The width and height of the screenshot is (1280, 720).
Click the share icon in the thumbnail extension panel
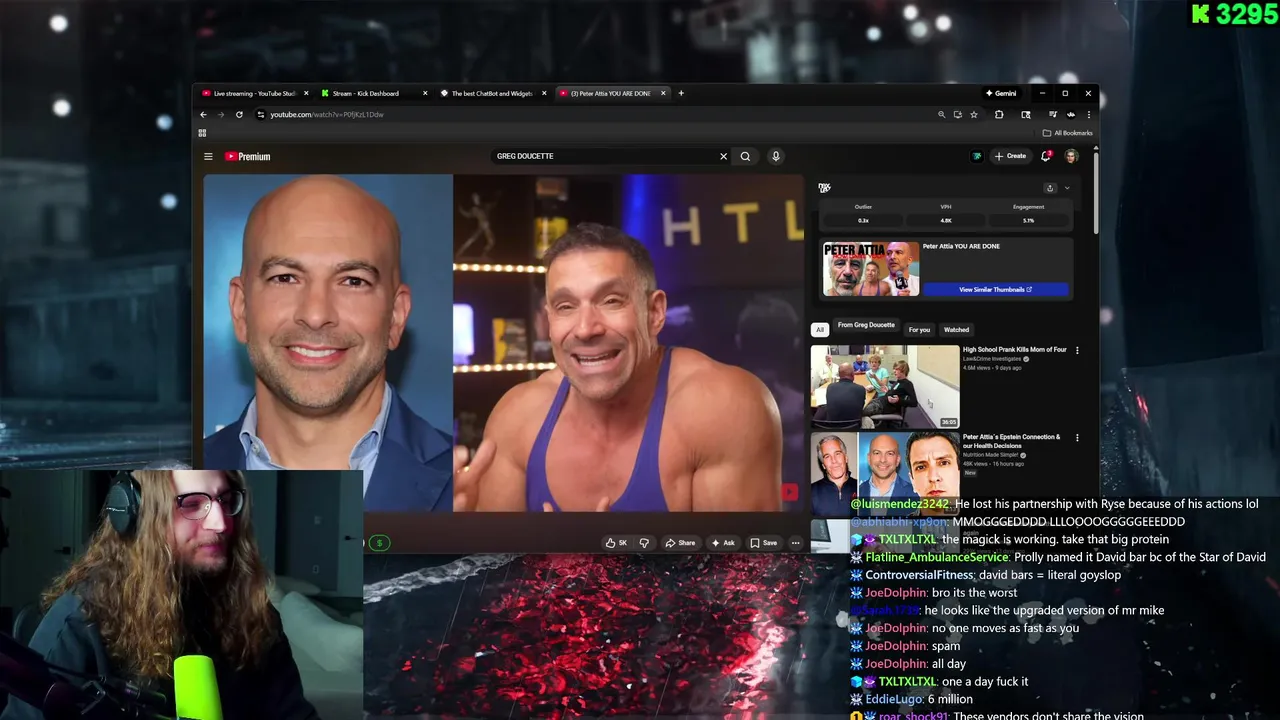click(x=1050, y=188)
